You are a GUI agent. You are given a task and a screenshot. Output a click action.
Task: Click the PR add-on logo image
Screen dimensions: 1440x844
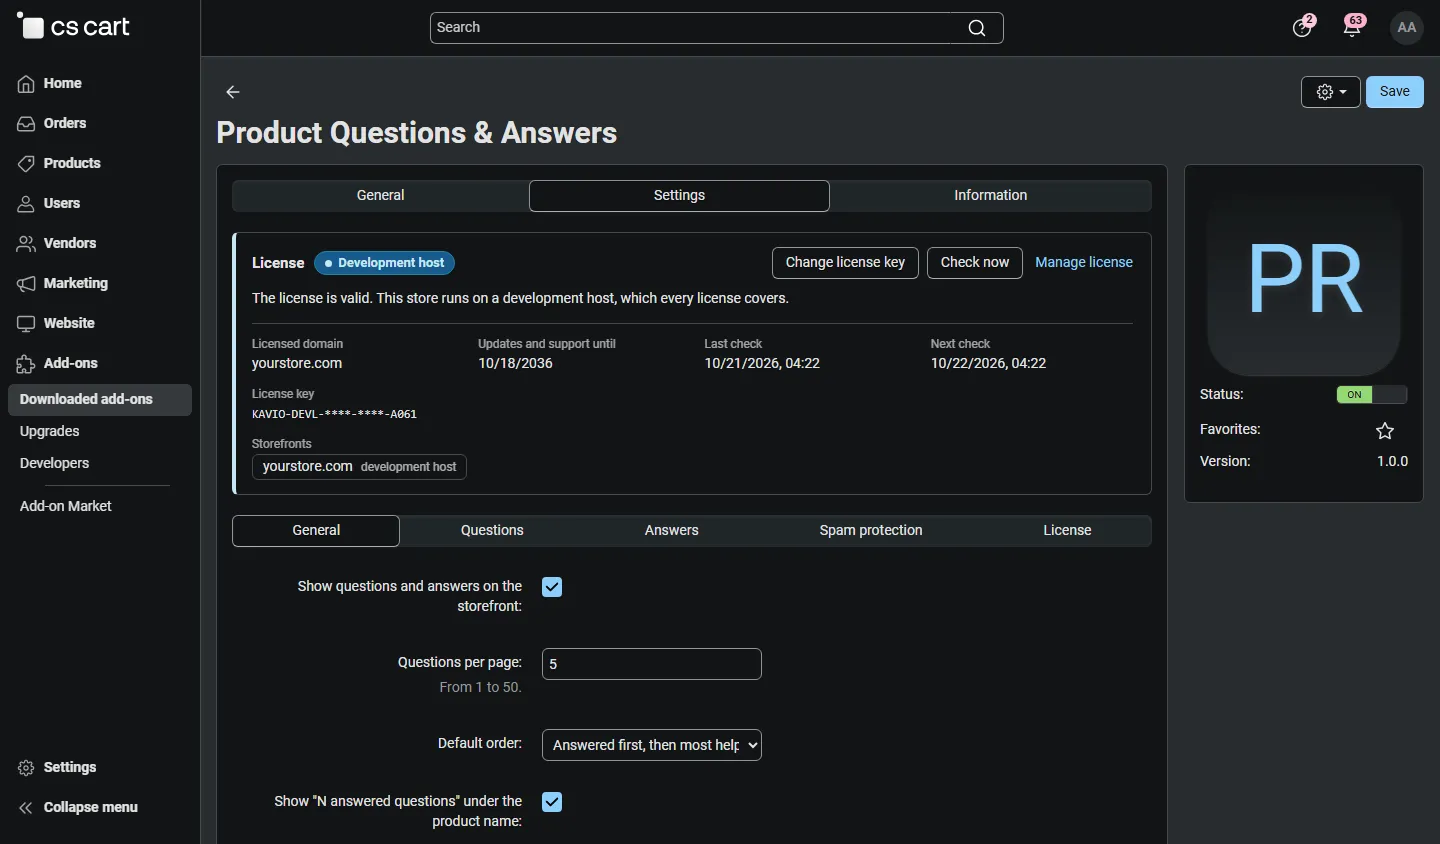pyautogui.click(x=1304, y=280)
